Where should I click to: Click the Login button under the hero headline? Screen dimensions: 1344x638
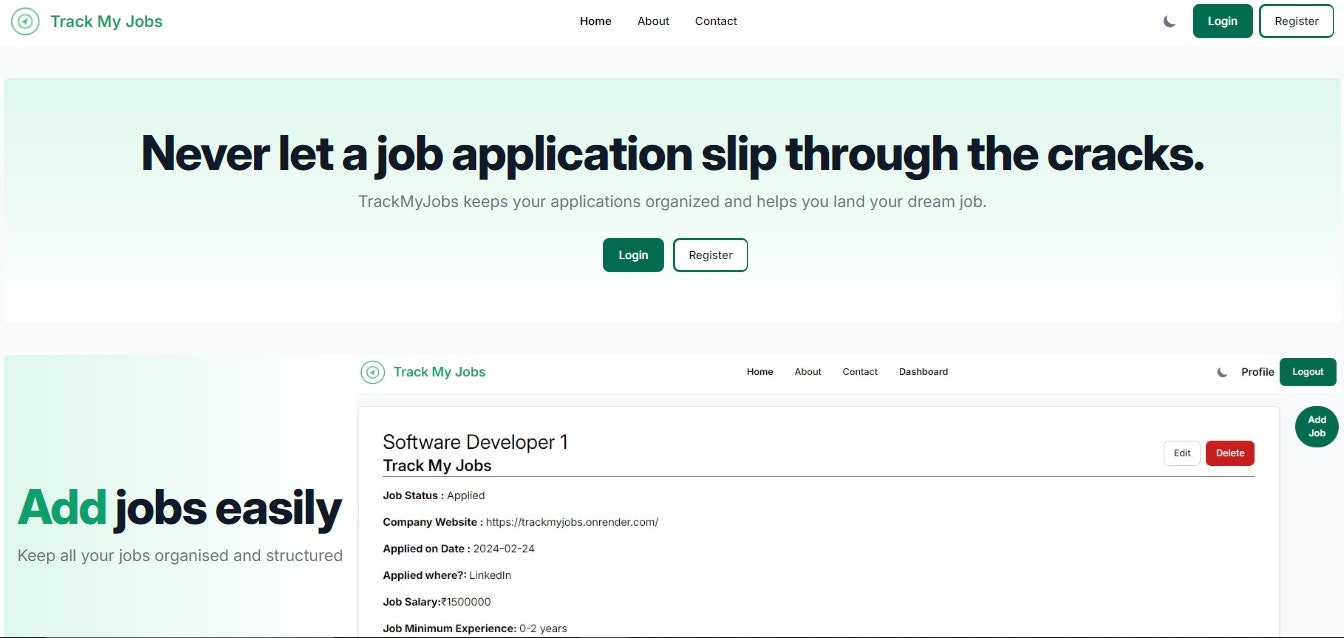tap(633, 255)
